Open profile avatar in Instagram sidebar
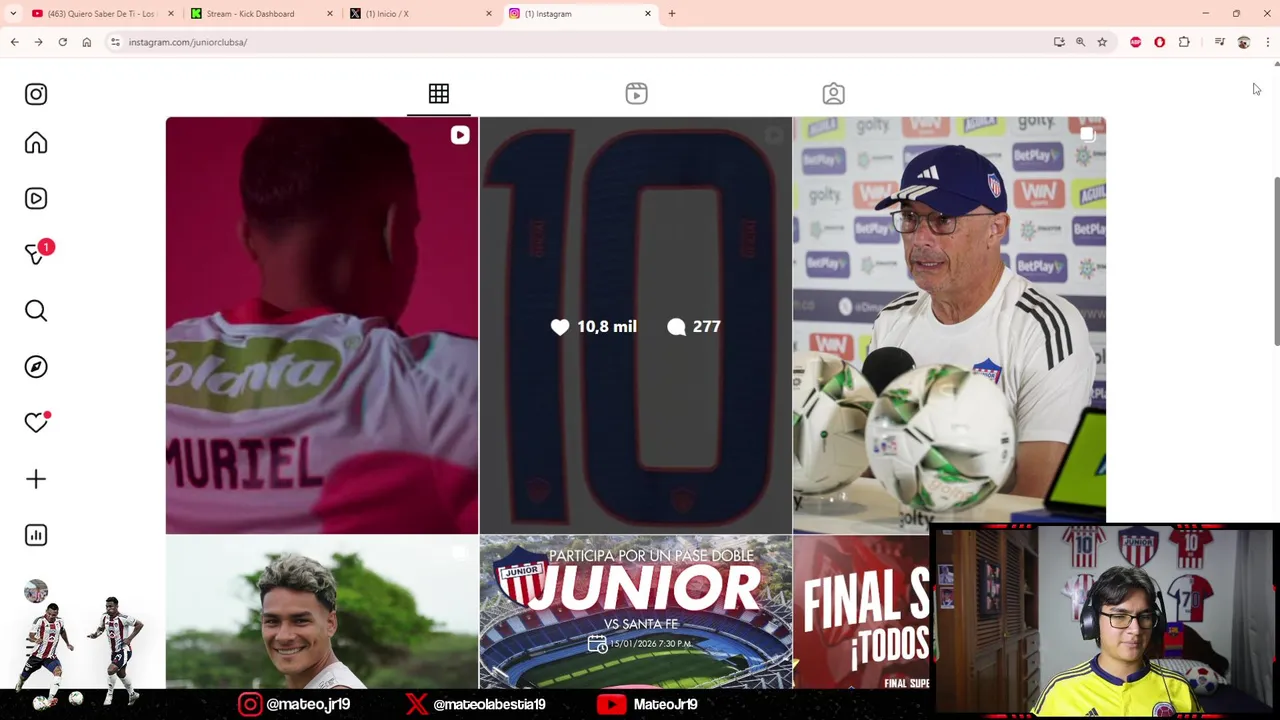 36,591
